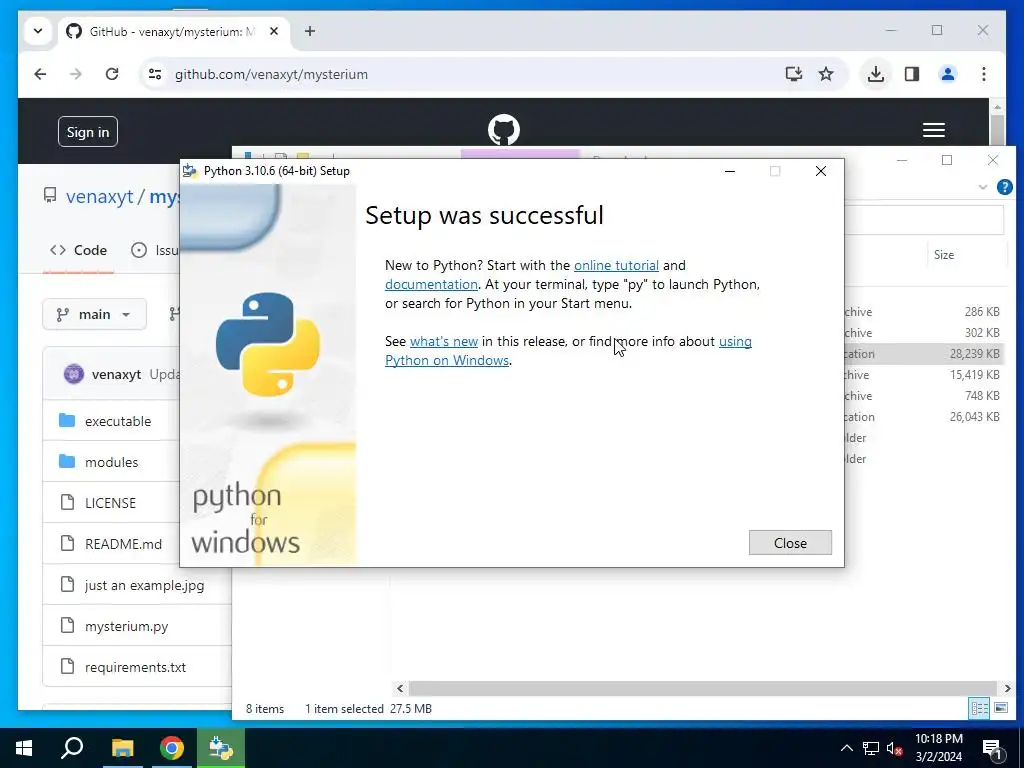Show hidden system tray icons

pos(846,748)
